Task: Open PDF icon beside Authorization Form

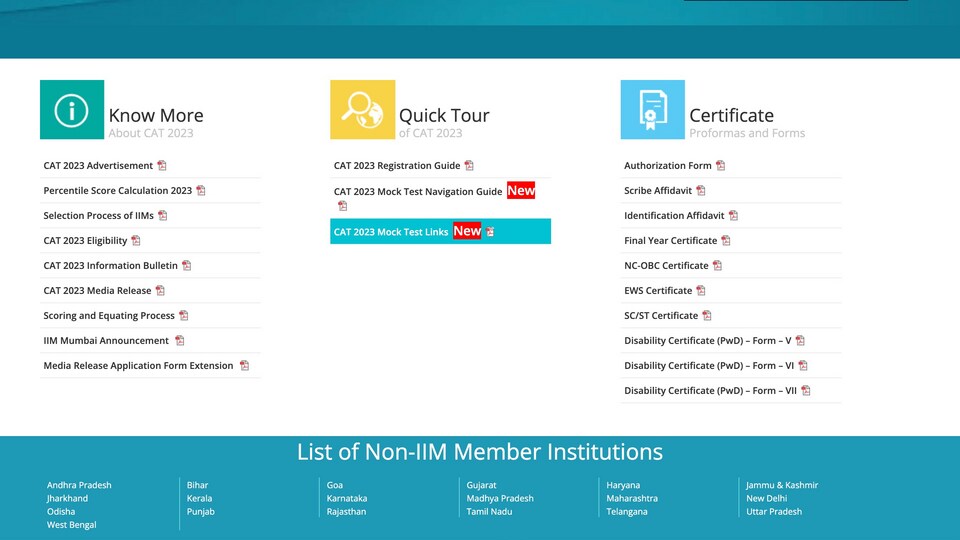Action: click(x=721, y=165)
